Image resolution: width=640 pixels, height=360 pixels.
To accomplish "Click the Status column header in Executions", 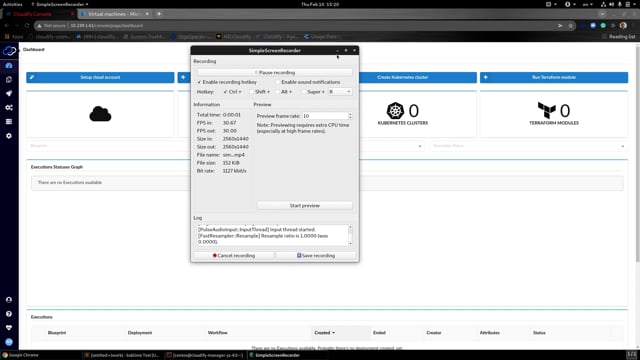I will tap(539, 333).
